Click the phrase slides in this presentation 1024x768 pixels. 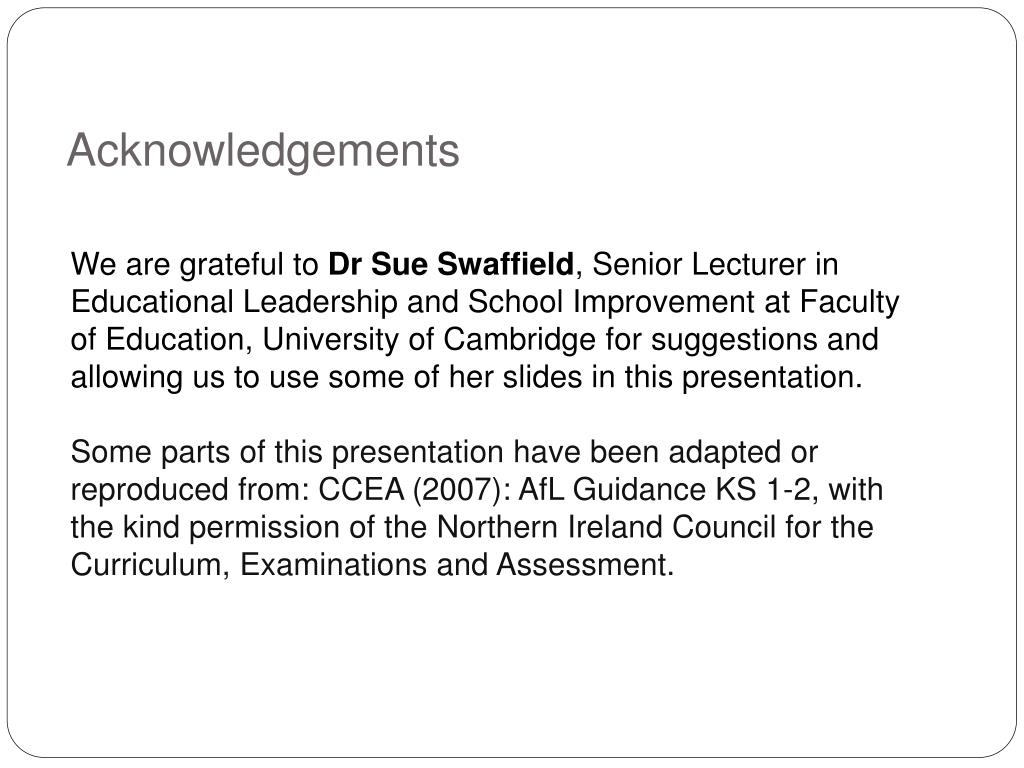[682, 377]
